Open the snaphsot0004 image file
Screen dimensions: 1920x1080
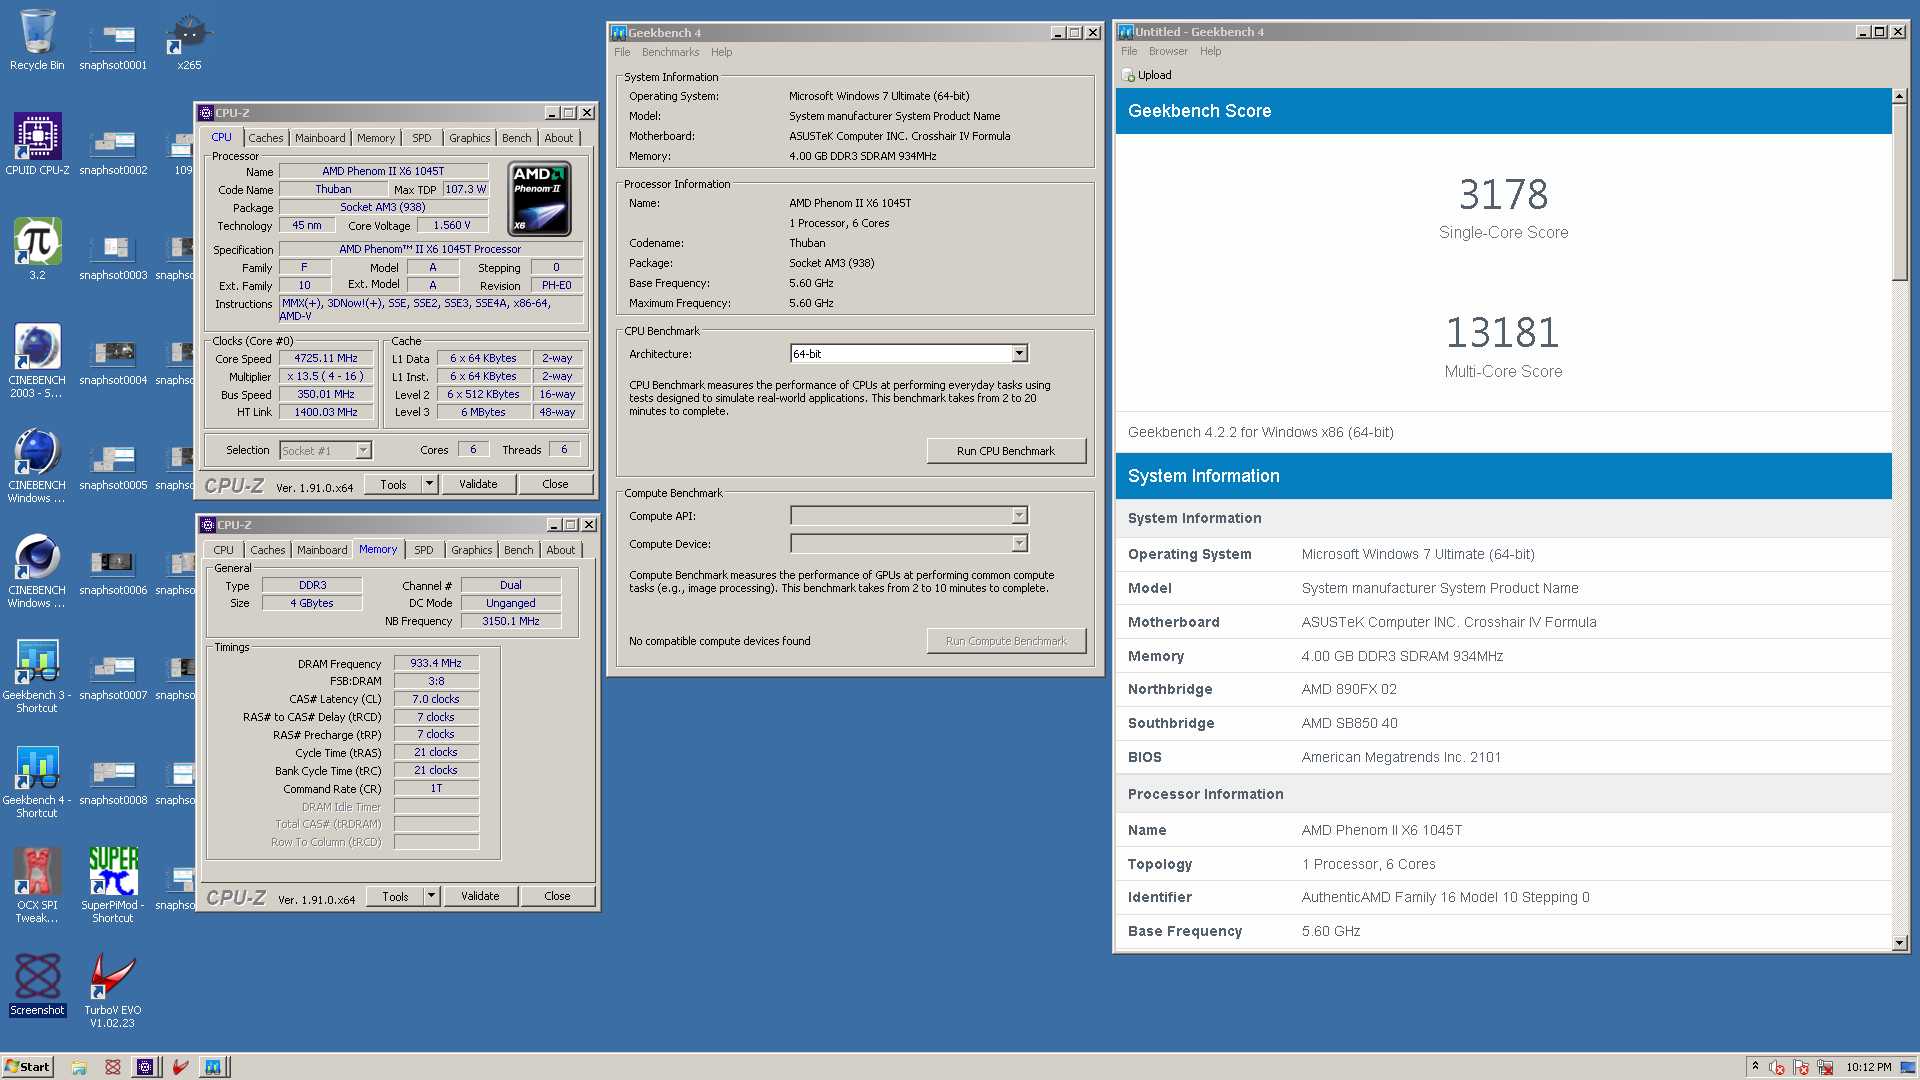point(113,360)
